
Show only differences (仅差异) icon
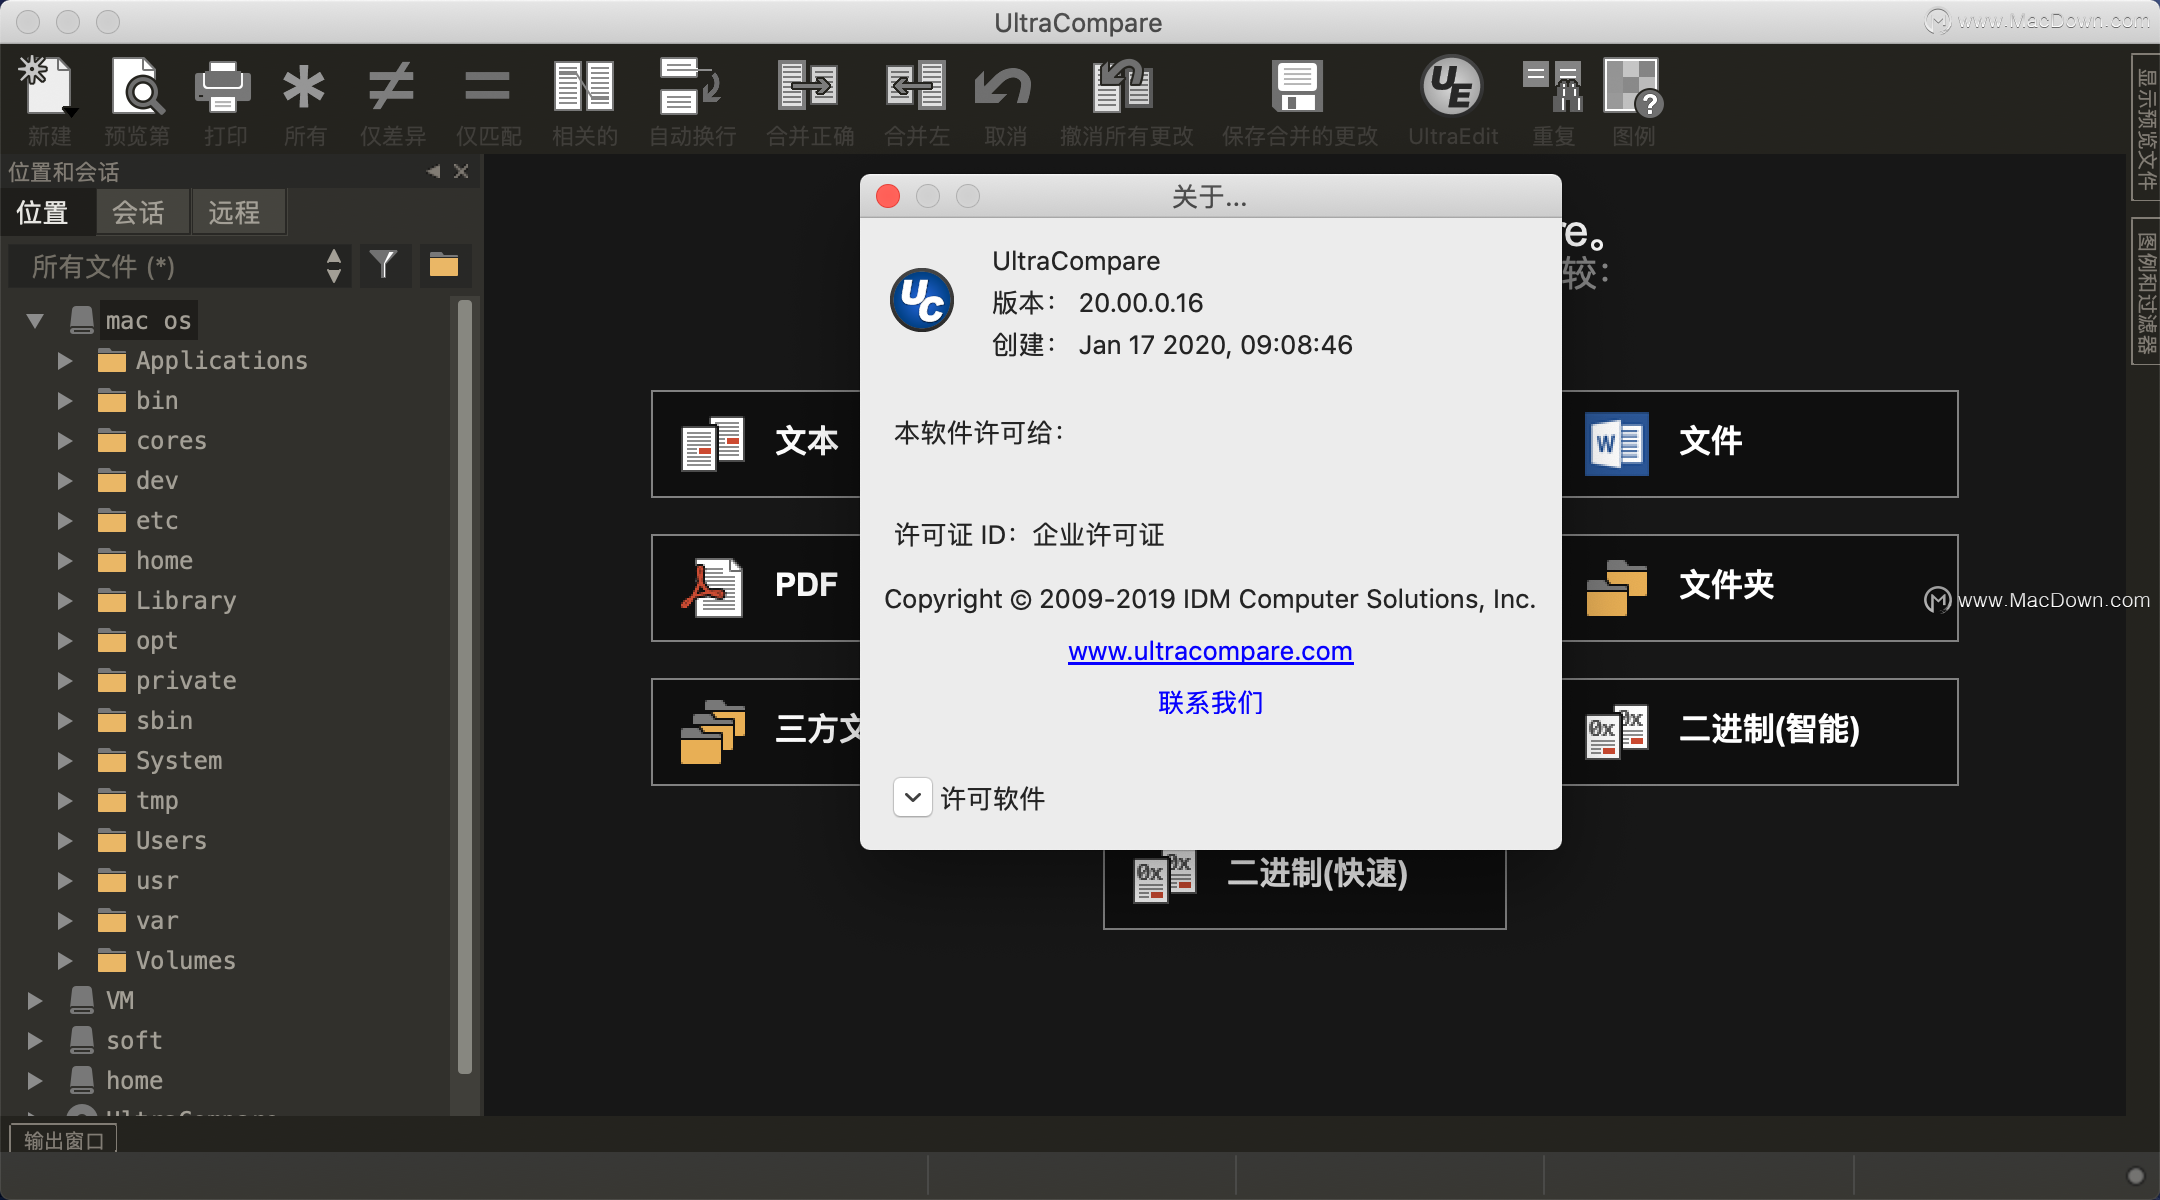point(391,88)
